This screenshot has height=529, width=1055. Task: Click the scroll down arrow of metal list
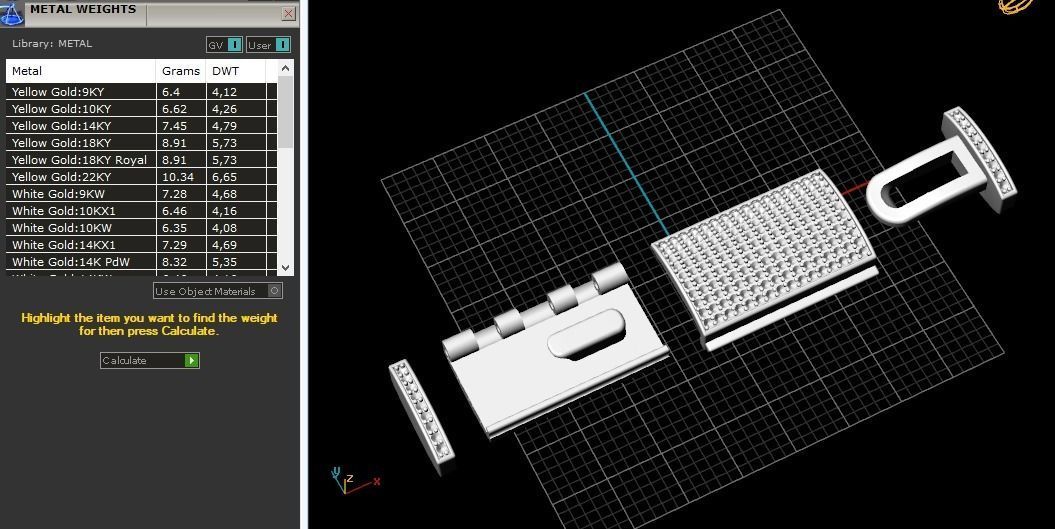point(285,267)
